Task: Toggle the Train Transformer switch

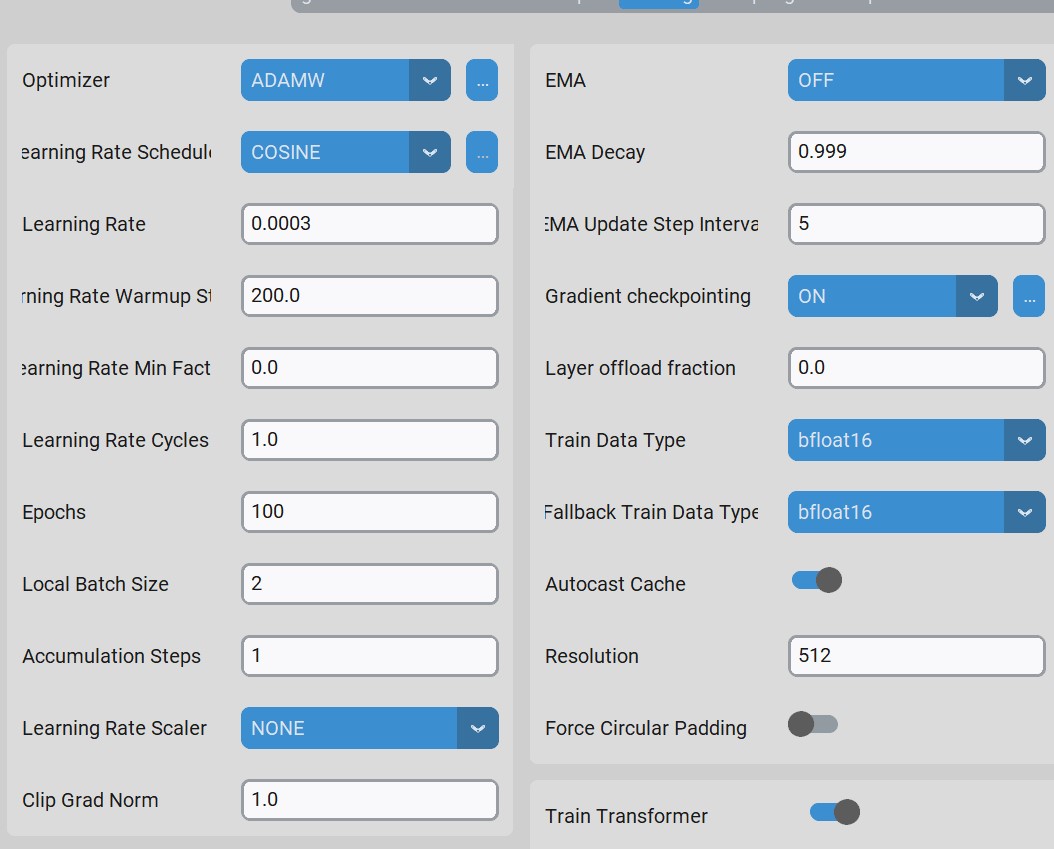Action: 835,812
